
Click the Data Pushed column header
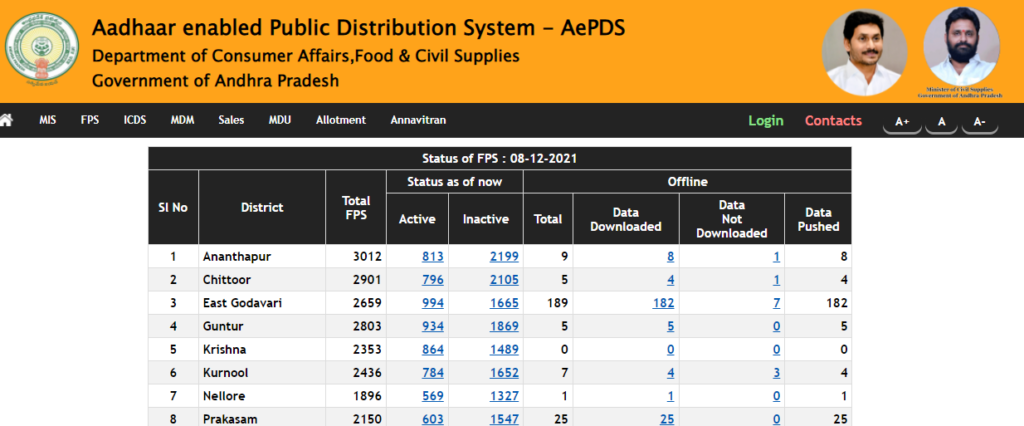[x=818, y=220]
